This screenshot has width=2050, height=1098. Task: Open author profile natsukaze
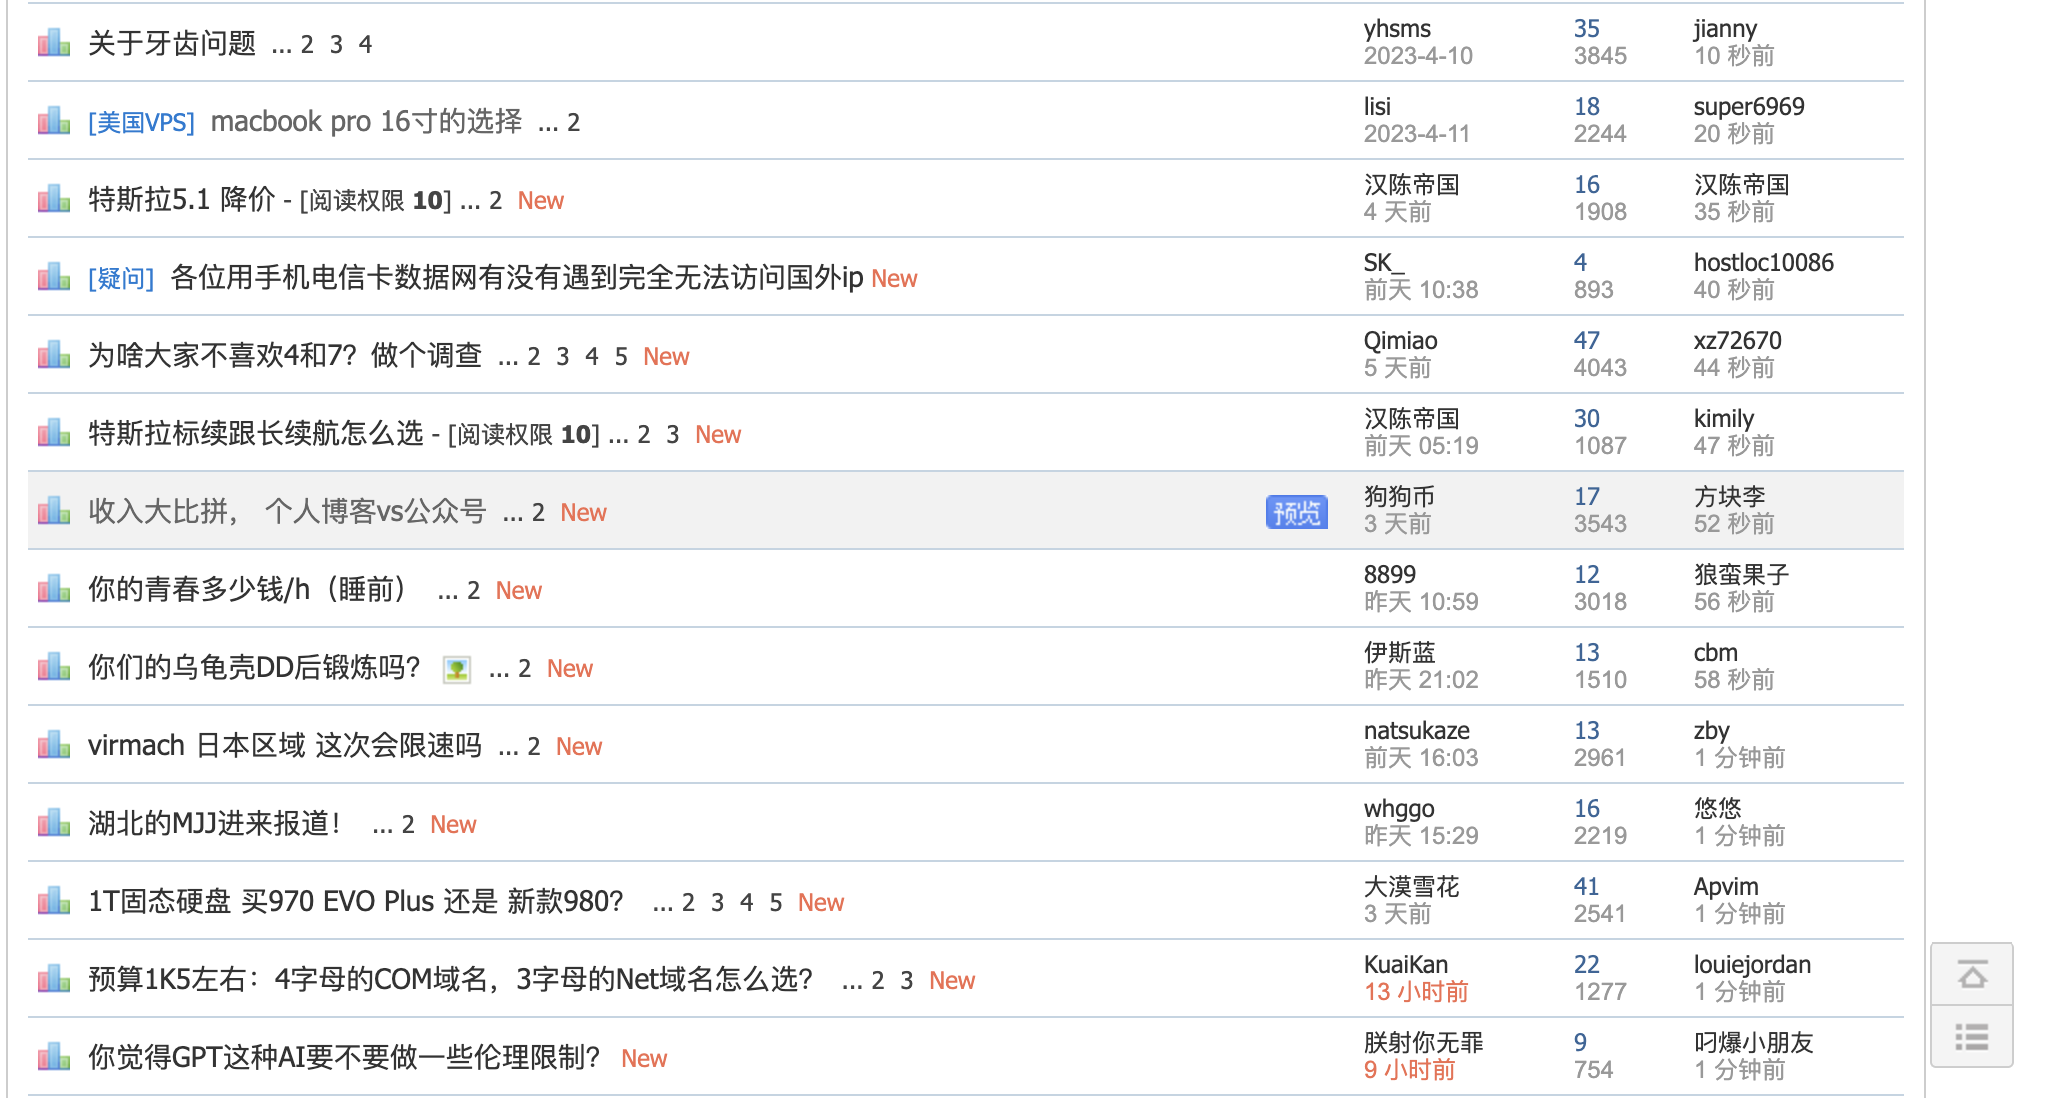pyautogui.click(x=1416, y=731)
